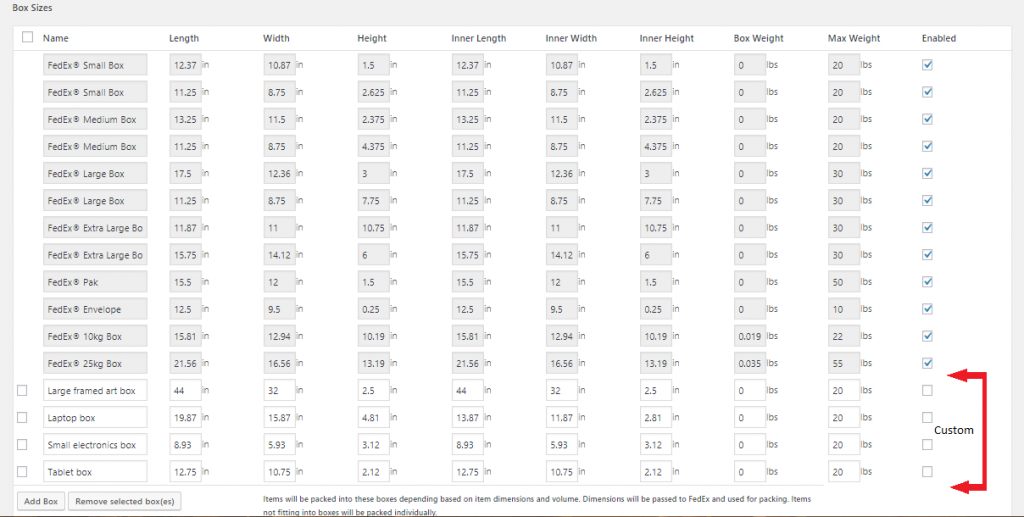The height and width of the screenshot is (517, 1024).
Task: Select the Small electronics box row checkbox
Action: tap(22, 445)
